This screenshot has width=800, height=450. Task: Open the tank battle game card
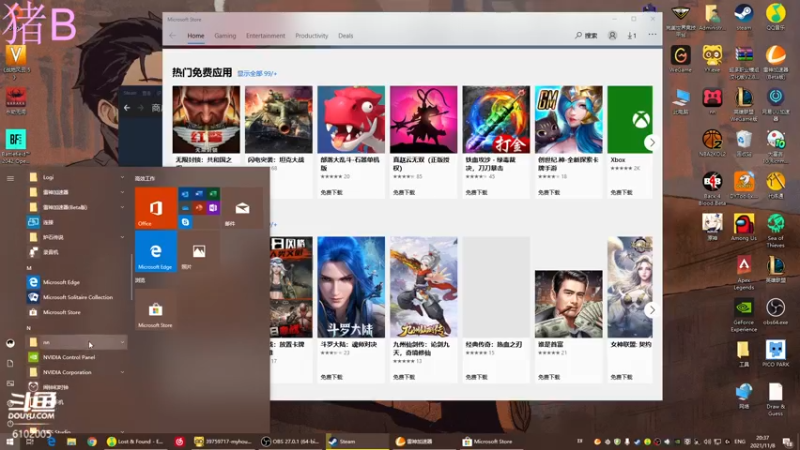pyautogui.click(x=279, y=141)
